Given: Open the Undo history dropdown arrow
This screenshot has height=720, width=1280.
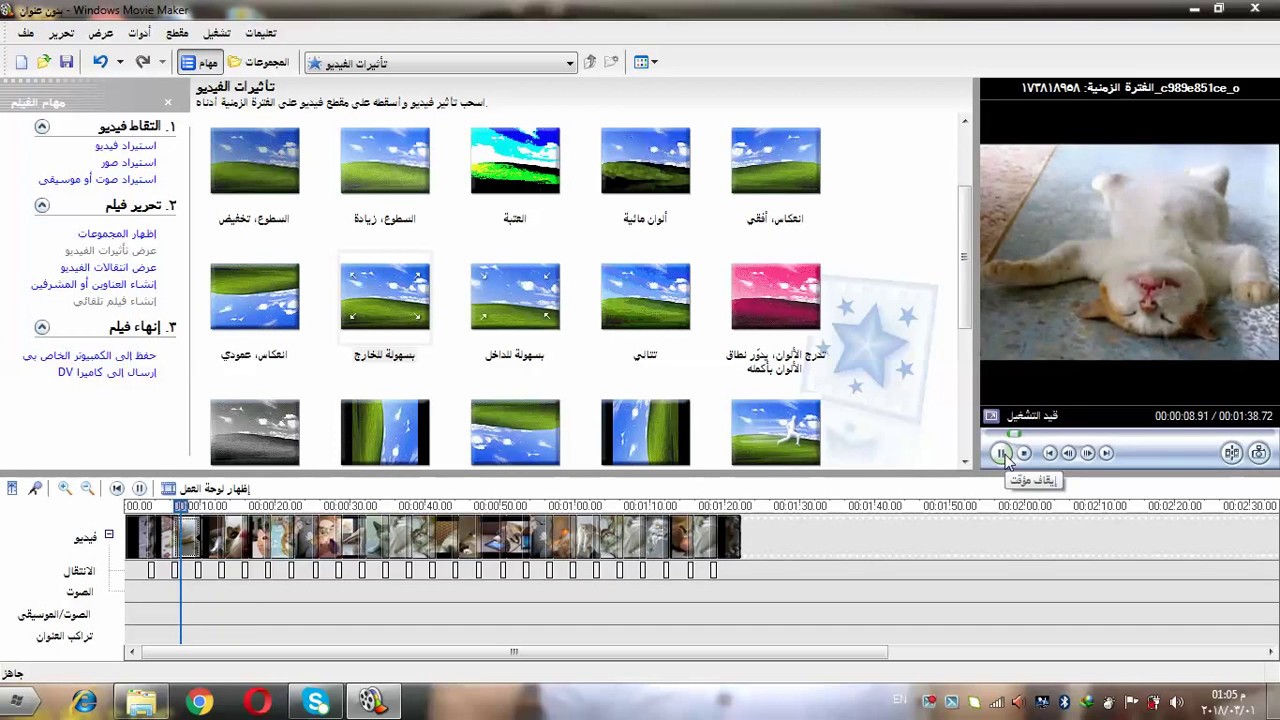Looking at the screenshot, I should click(x=119, y=62).
